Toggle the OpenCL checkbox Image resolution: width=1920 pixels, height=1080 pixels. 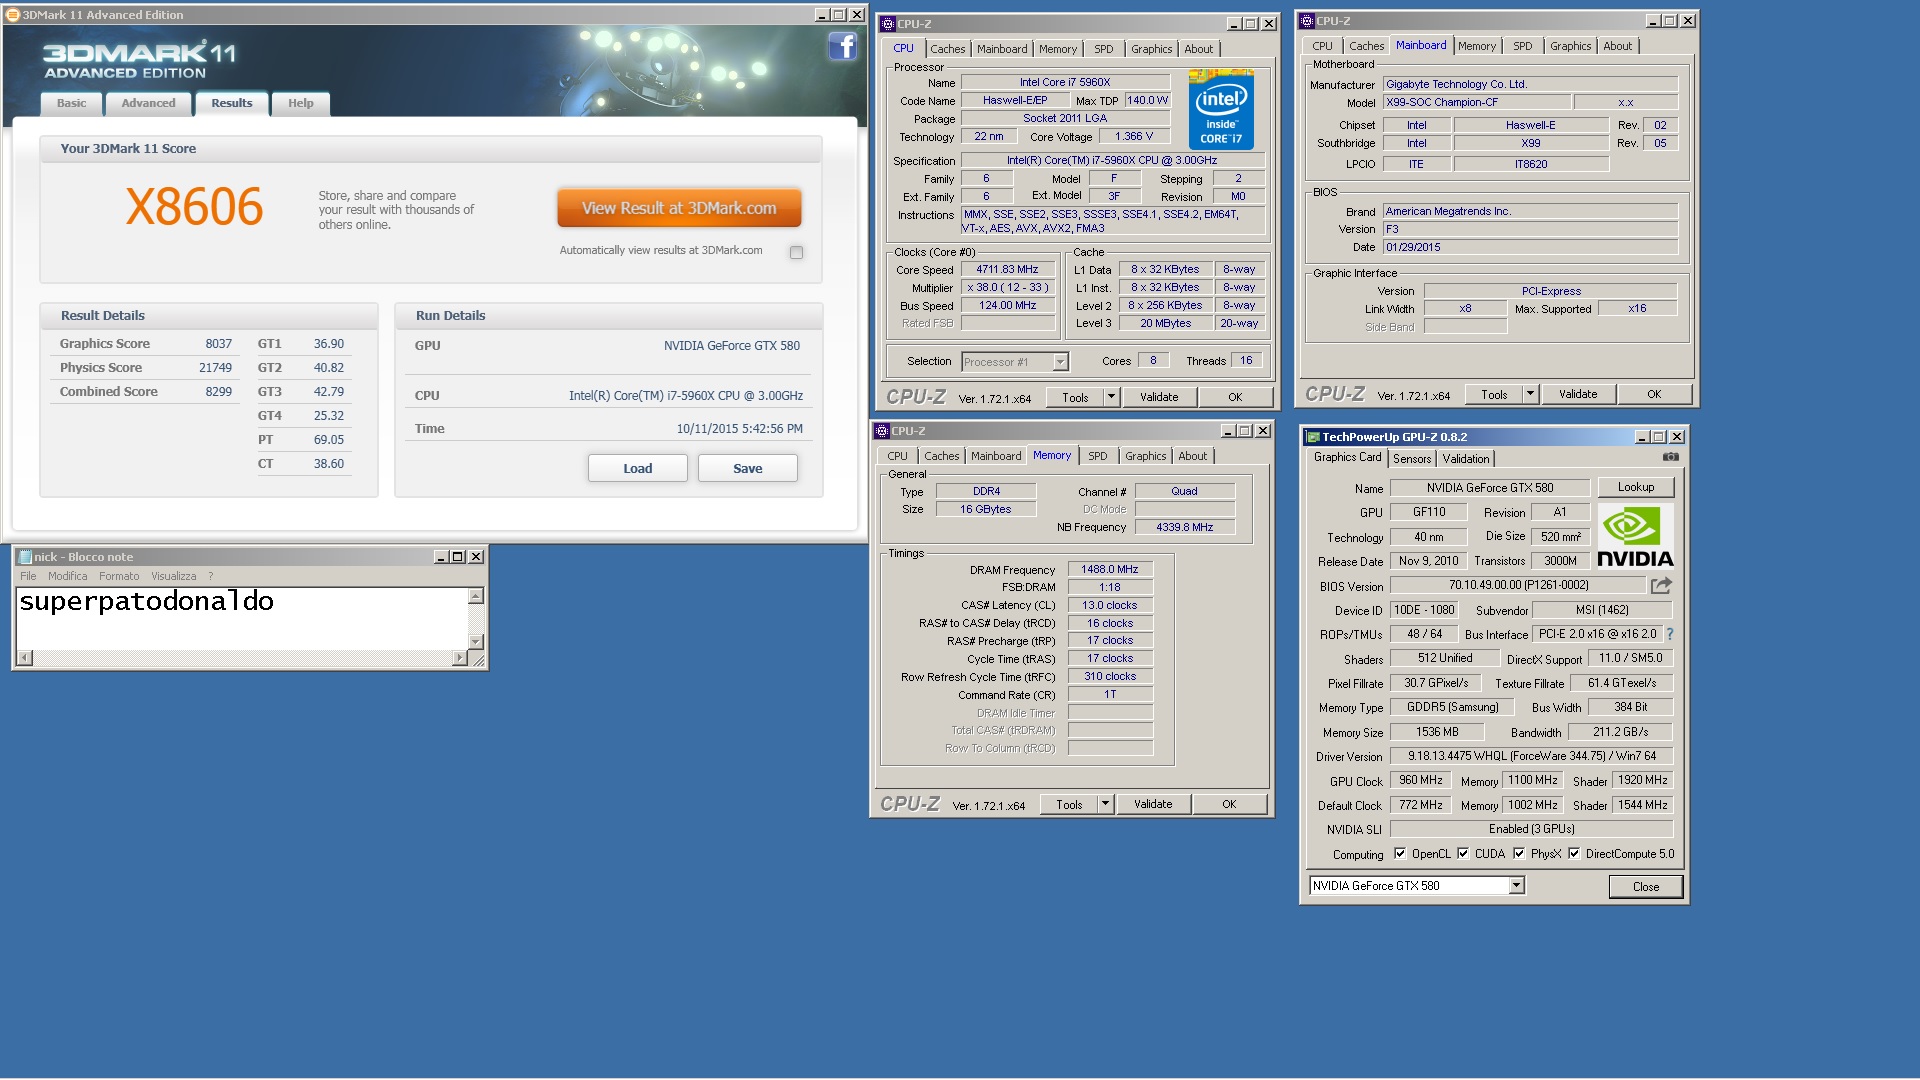point(1400,854)
